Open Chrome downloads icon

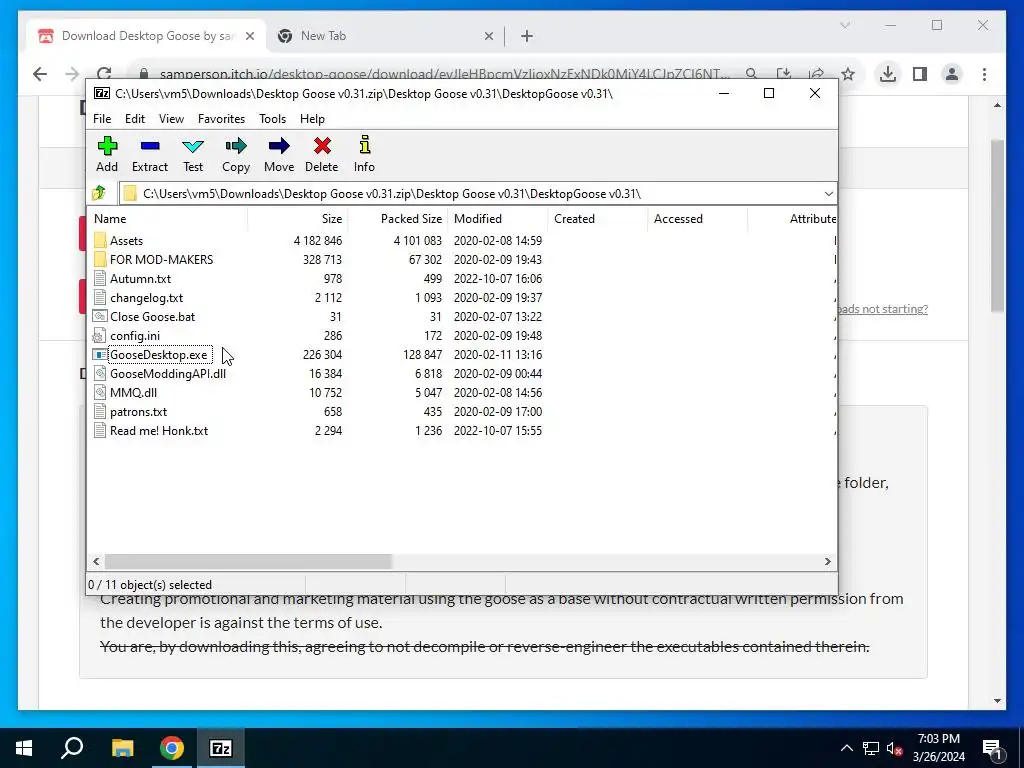coord(888,74)
